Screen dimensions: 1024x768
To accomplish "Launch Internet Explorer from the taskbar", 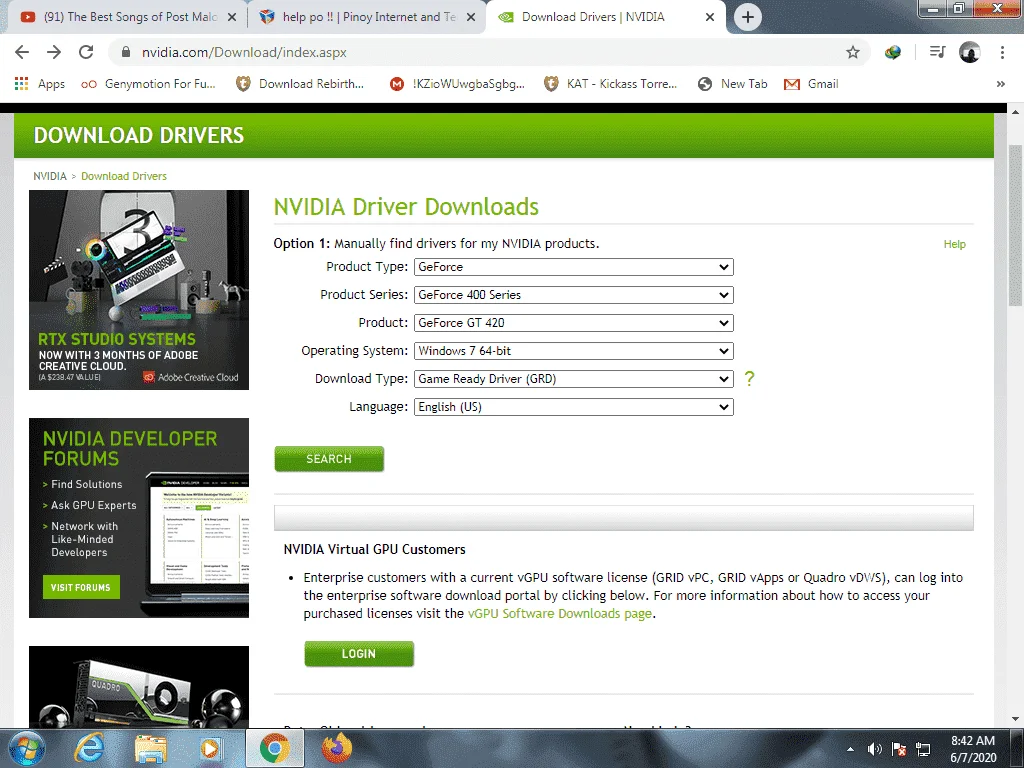I will 89,748.
